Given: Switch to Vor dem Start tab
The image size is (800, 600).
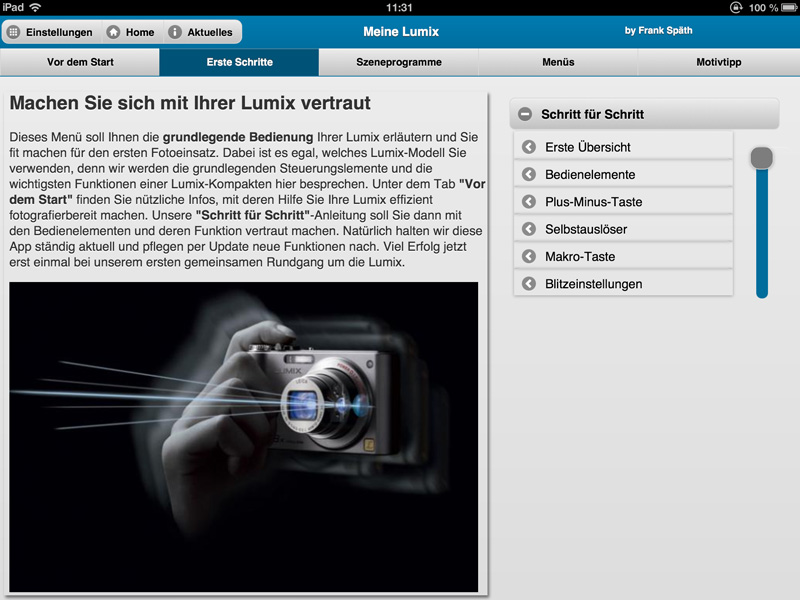Looking at the screenshot, I should (80, 62).
